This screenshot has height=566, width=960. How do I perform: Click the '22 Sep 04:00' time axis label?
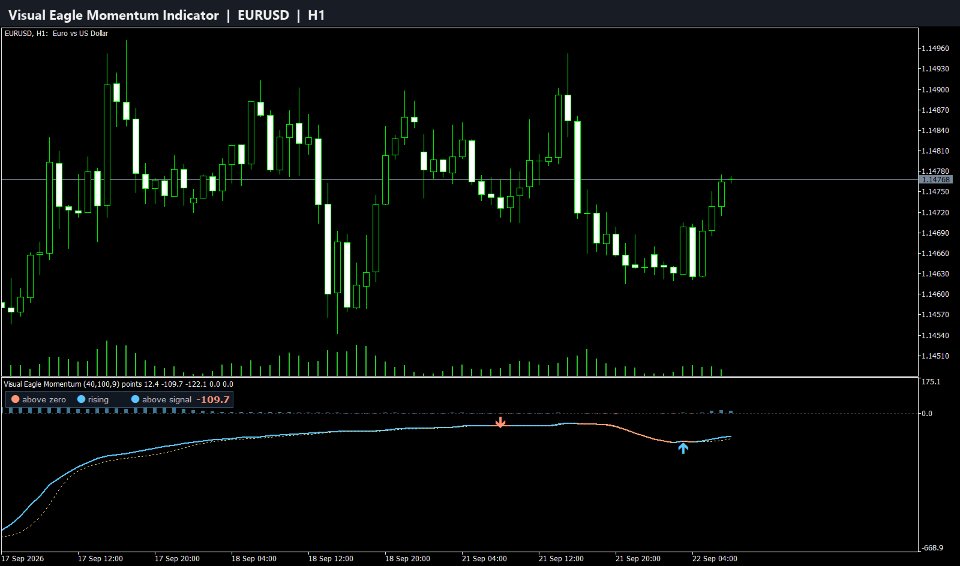(x=714, y=559)
